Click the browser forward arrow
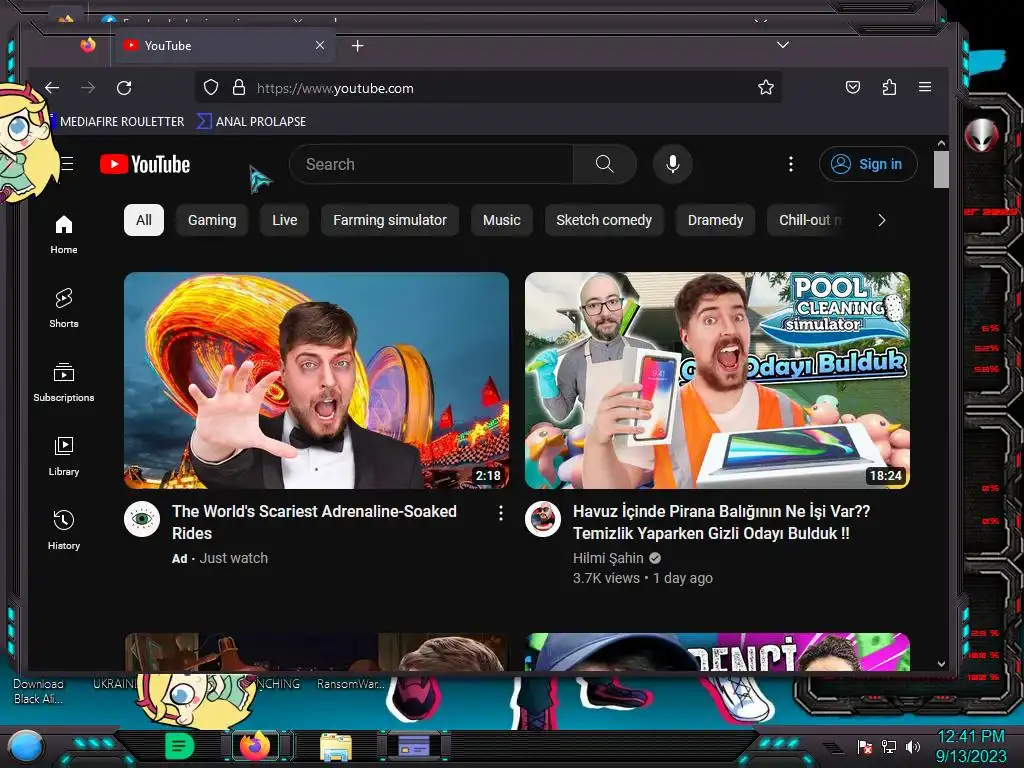The image size is (1024, 768). point(88,88)
